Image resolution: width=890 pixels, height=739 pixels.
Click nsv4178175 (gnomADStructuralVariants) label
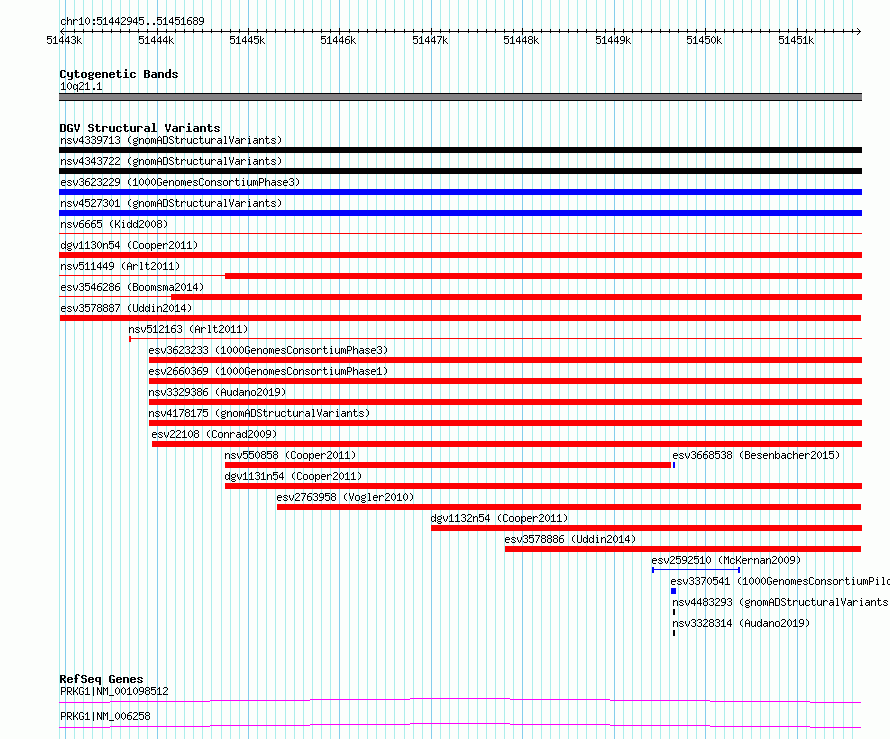tap(259, 413)
